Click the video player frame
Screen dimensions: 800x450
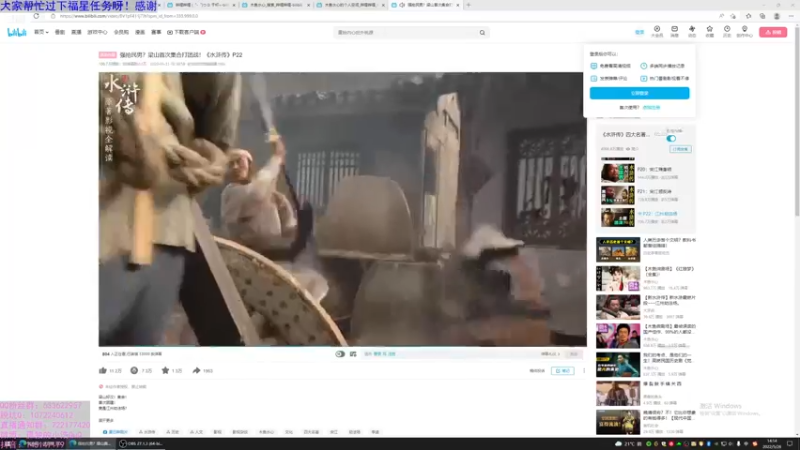point(342,209)
